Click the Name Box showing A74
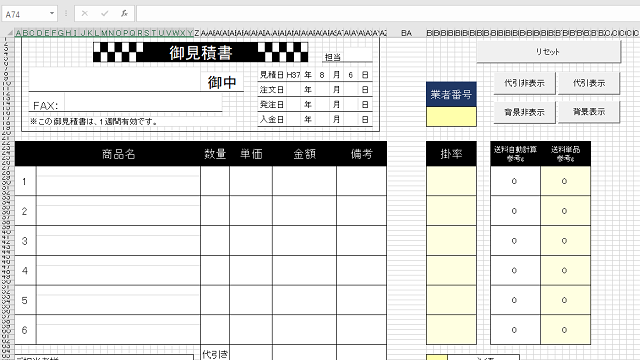 tap(24, 14)
